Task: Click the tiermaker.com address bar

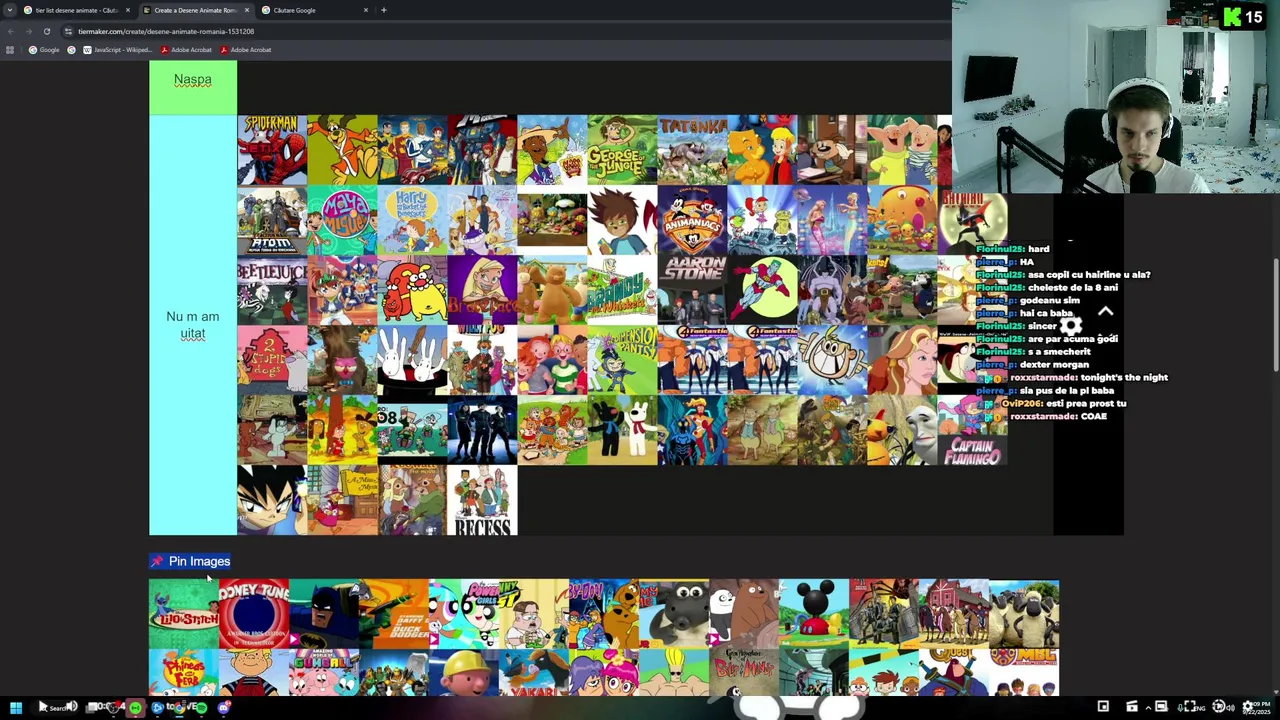Action: [500, 31]
